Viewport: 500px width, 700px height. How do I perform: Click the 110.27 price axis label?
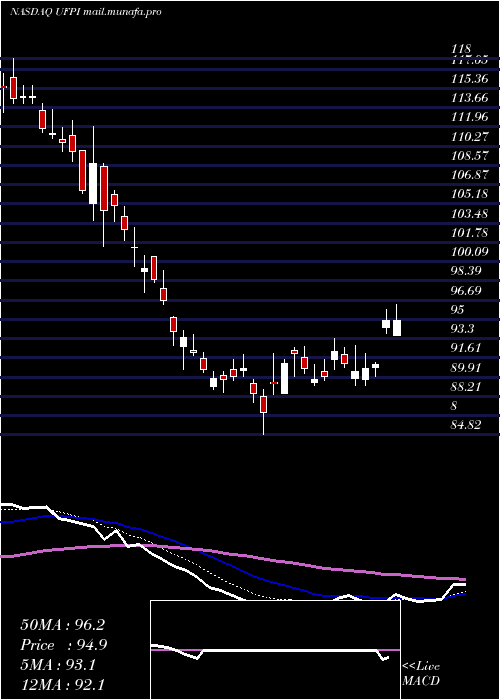(470, 137)
